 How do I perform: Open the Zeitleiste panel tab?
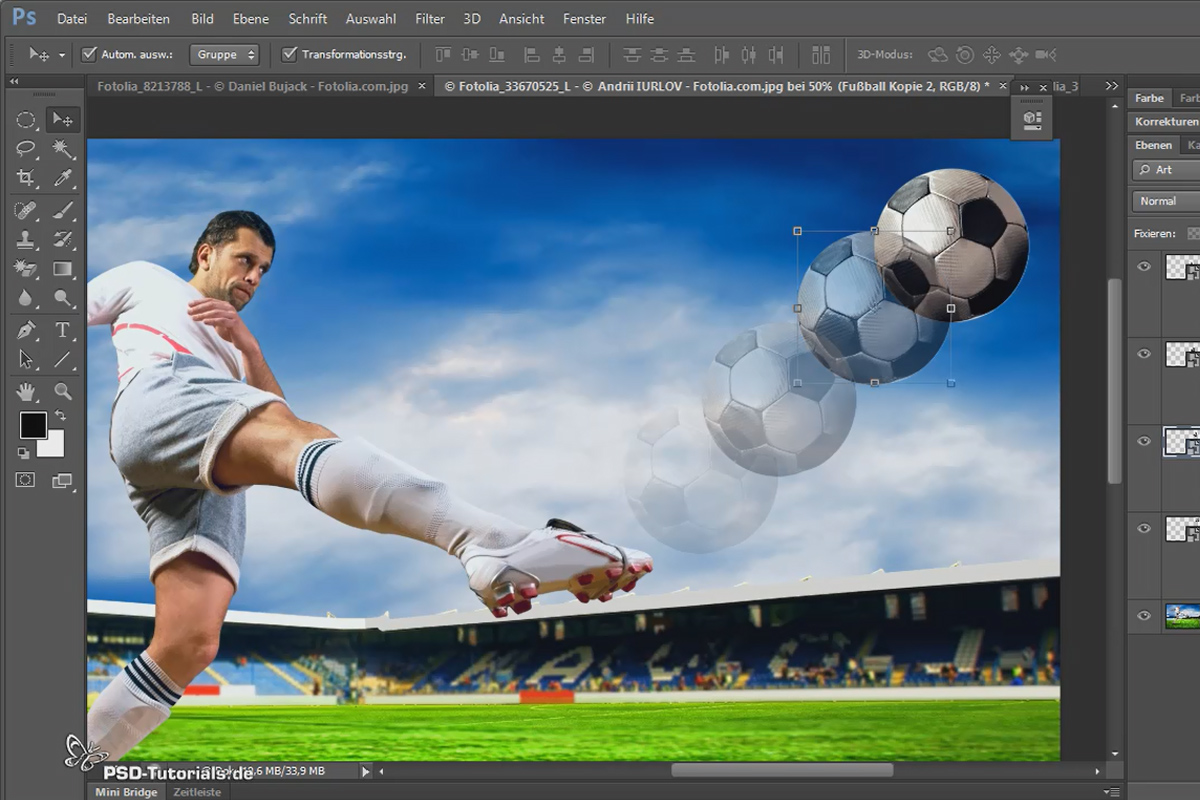click(x=196, y=791)
